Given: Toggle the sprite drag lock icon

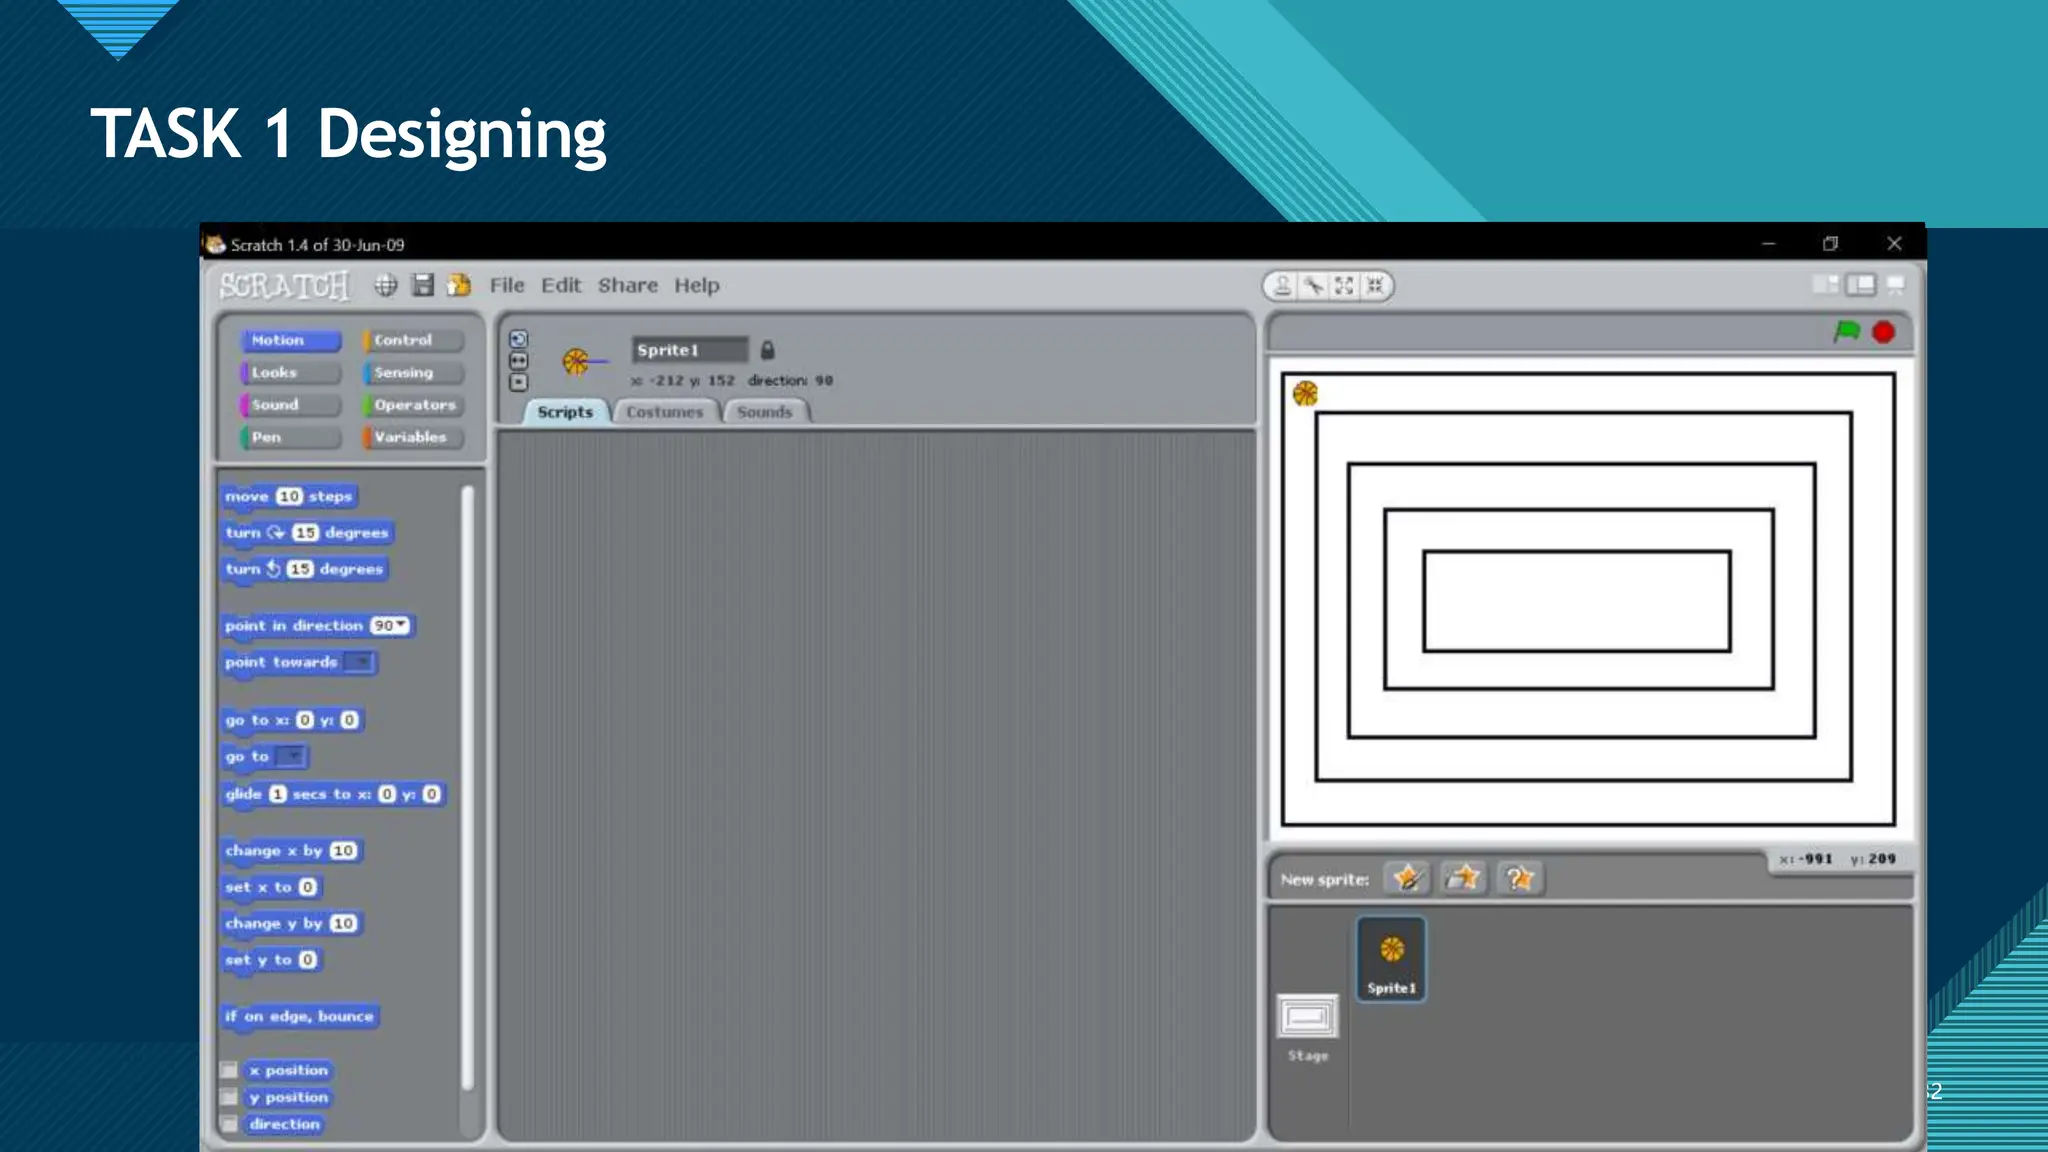Looking at the screenshot, I should [767, 350].
